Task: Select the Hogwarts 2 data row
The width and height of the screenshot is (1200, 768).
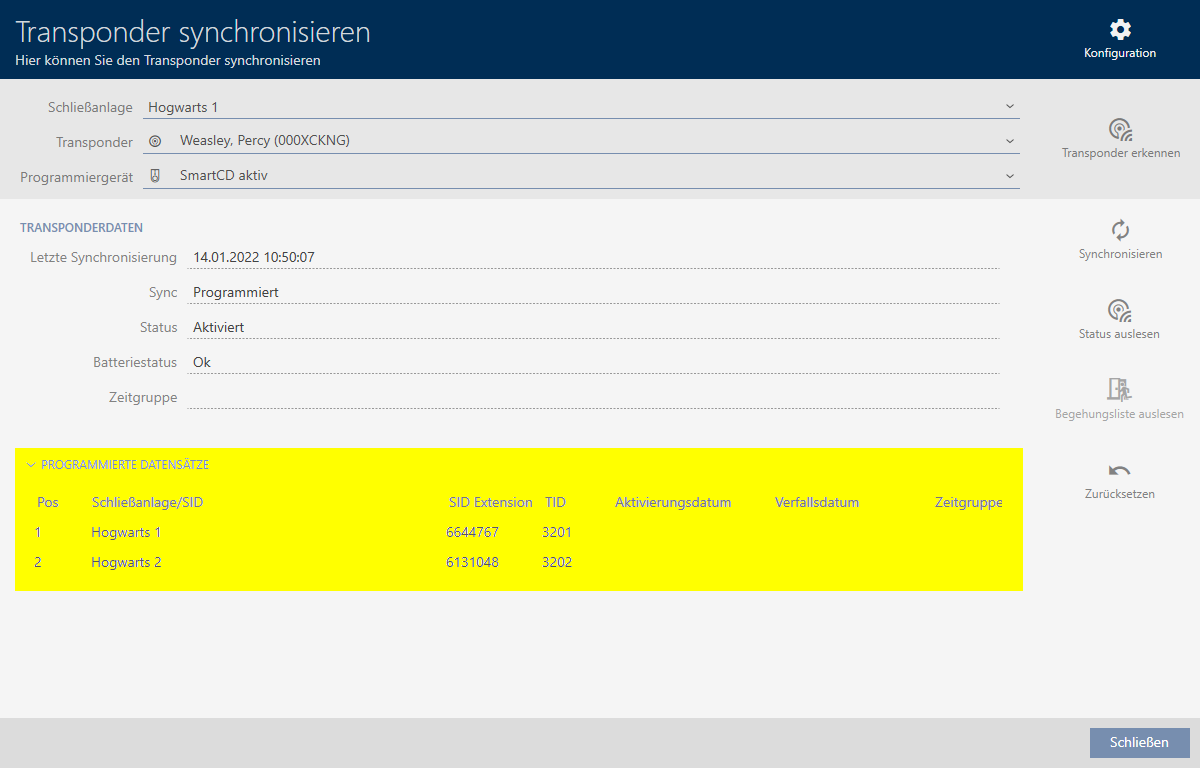Action: coord(126,562)
